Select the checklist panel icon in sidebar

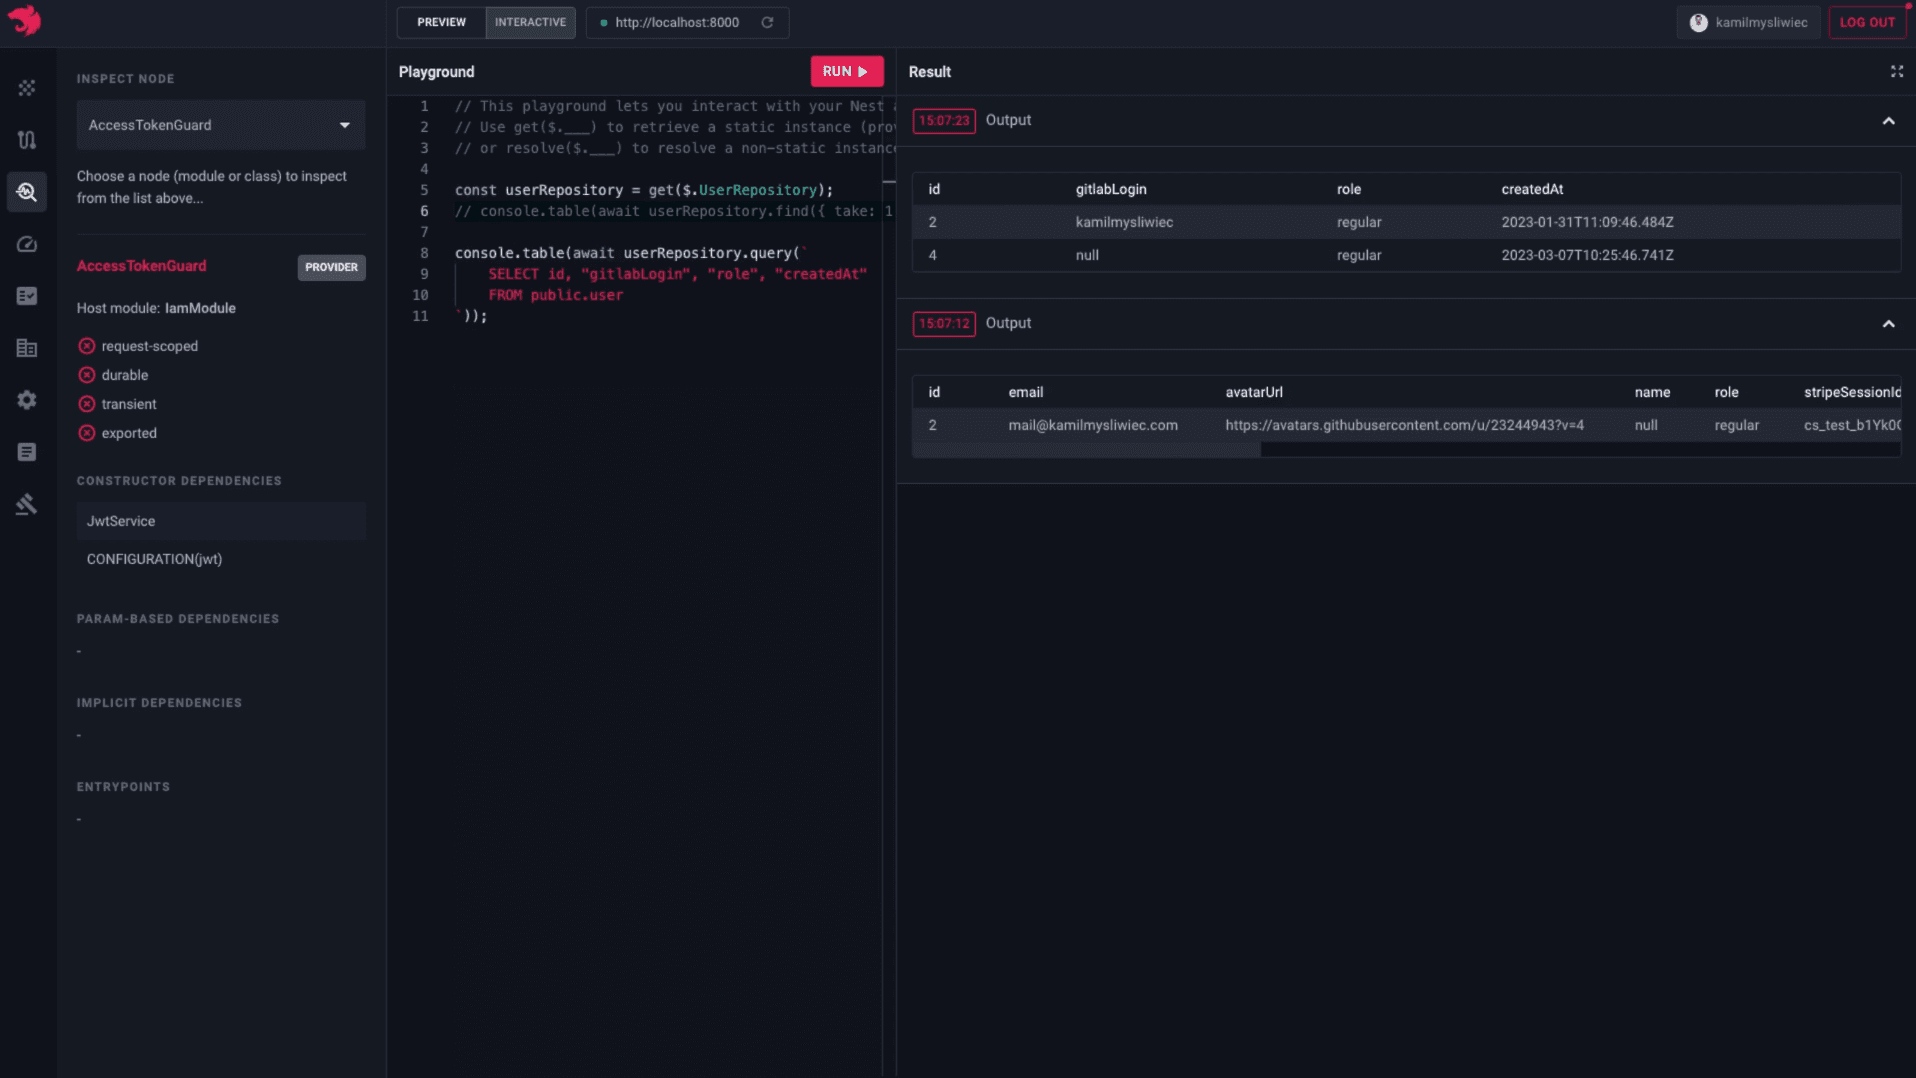click(x=27, y=296)
